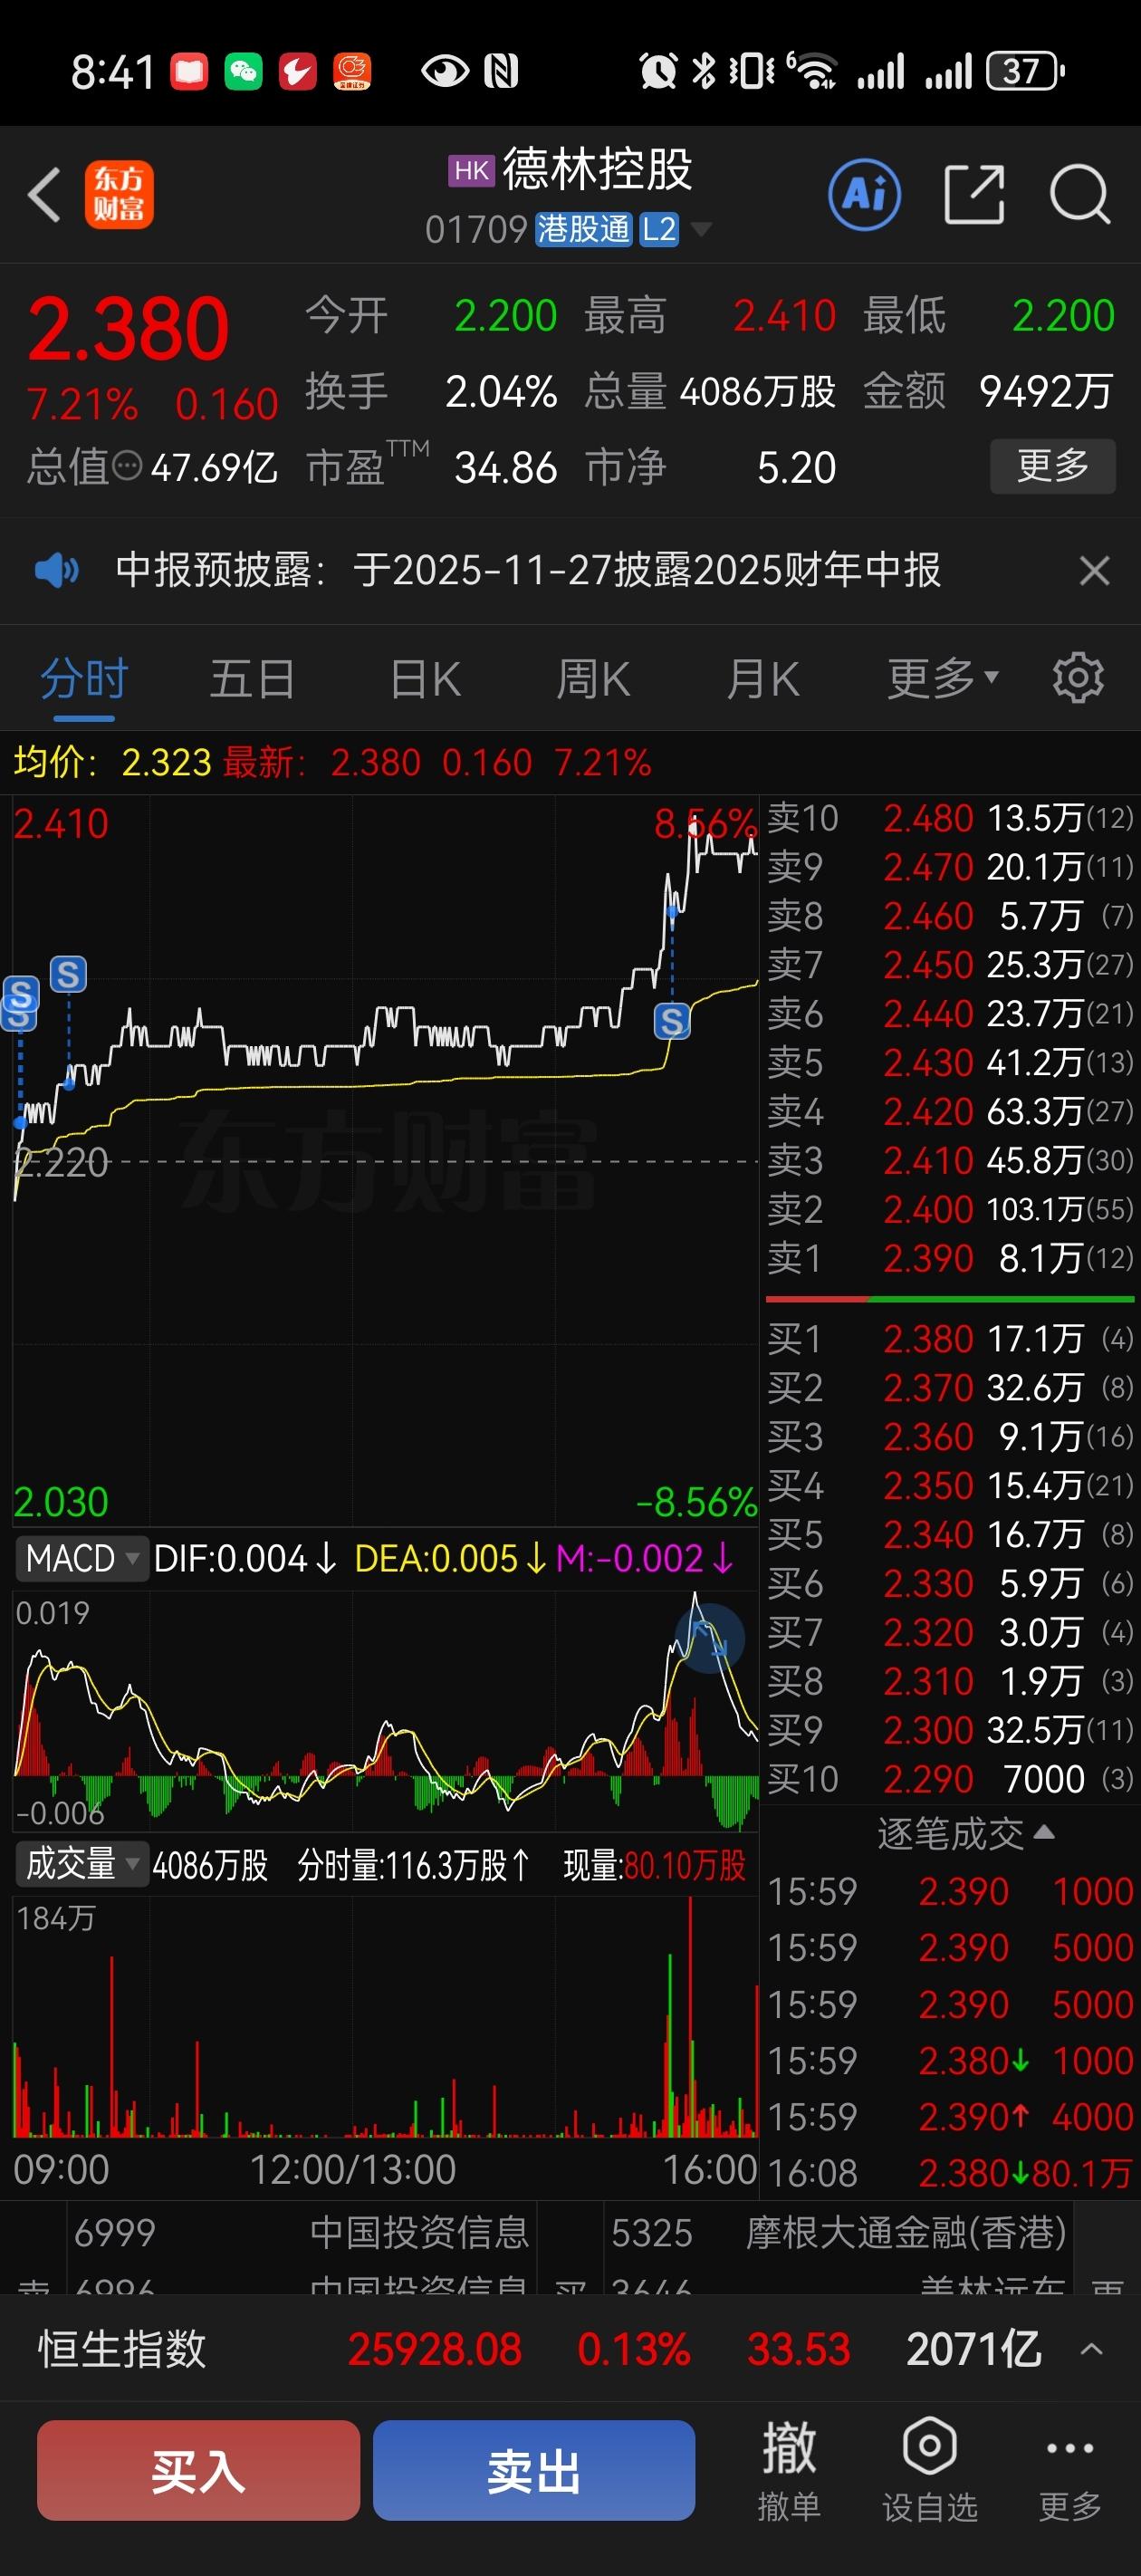This screenshot has width=1141, height=2576.
Task: Expand the 恒生指数 bar chevron
Action: tap(1092, 2349)
